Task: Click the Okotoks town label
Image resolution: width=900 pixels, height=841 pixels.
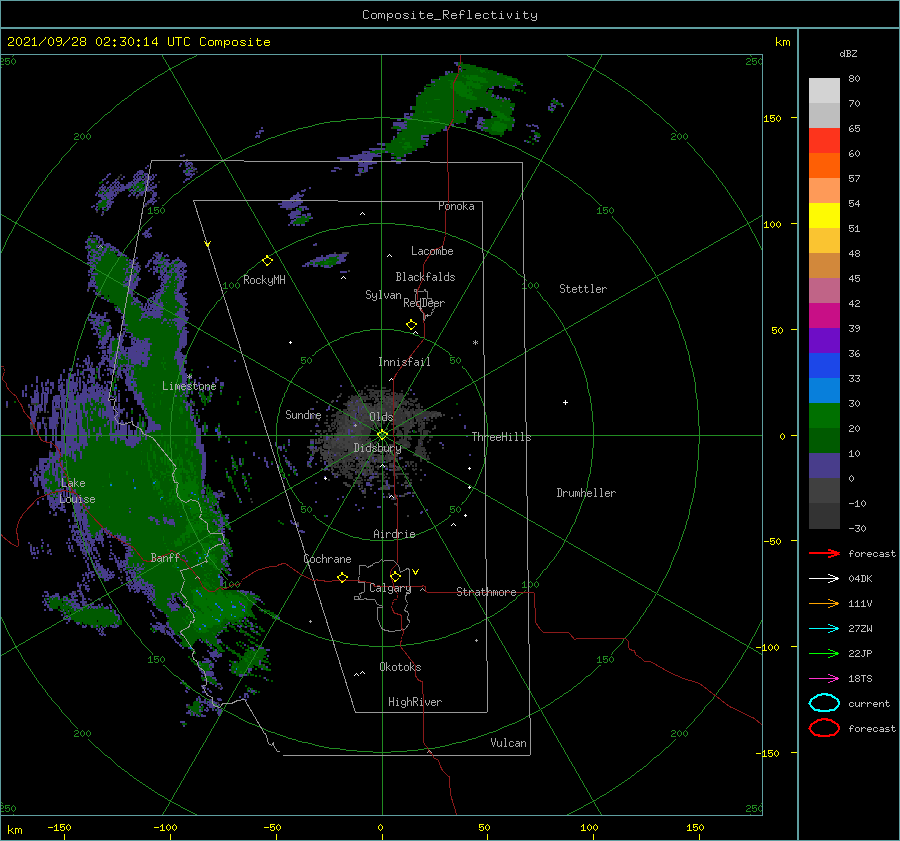Action: [x=400, y=667]
